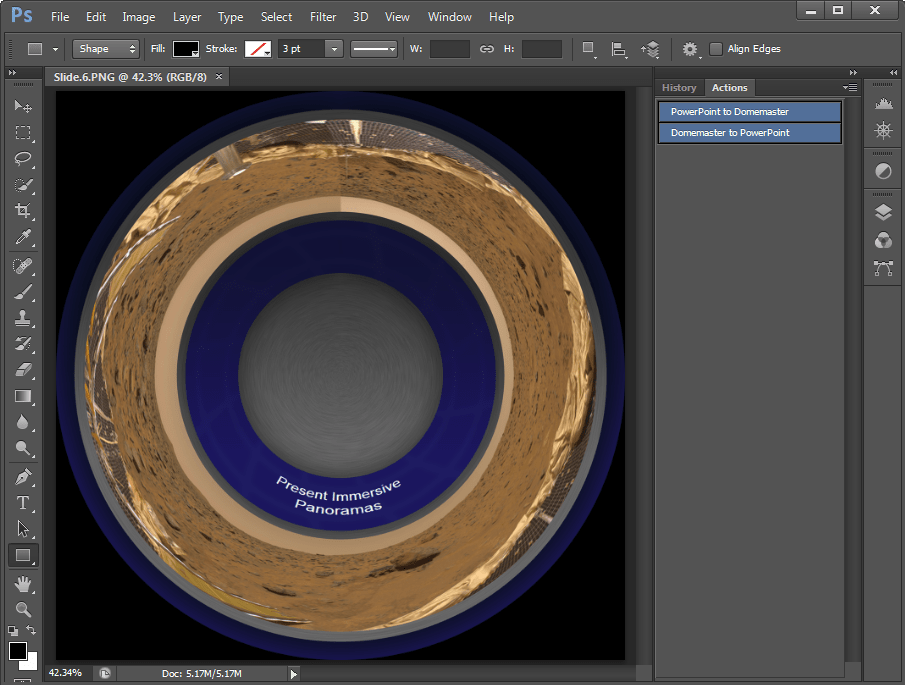Screen dimensions: 905x685
Task: Select the Domemaster to PowerPoint action
Action: [x=749, y=133]
